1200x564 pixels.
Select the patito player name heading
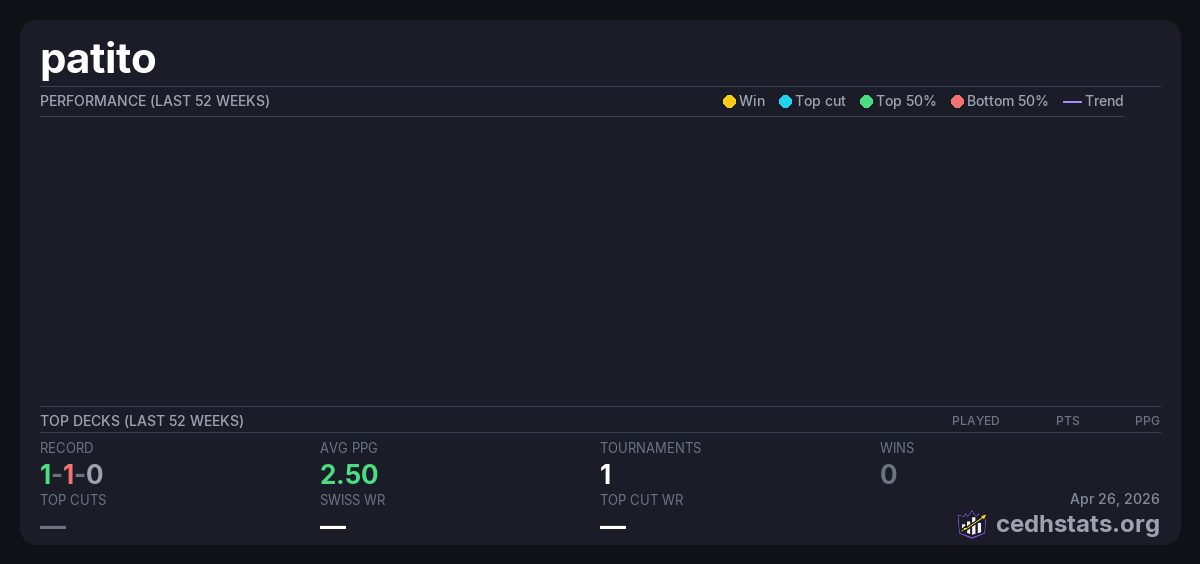(98, 59)
